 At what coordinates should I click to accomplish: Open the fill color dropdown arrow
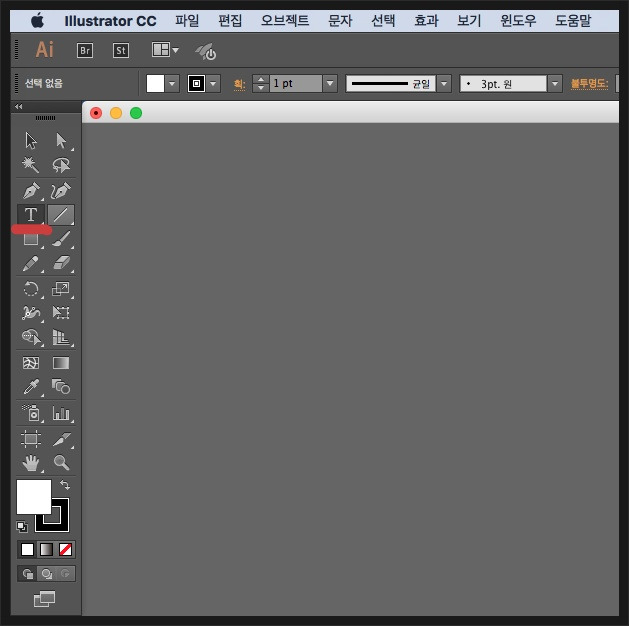tap(172, 84)
